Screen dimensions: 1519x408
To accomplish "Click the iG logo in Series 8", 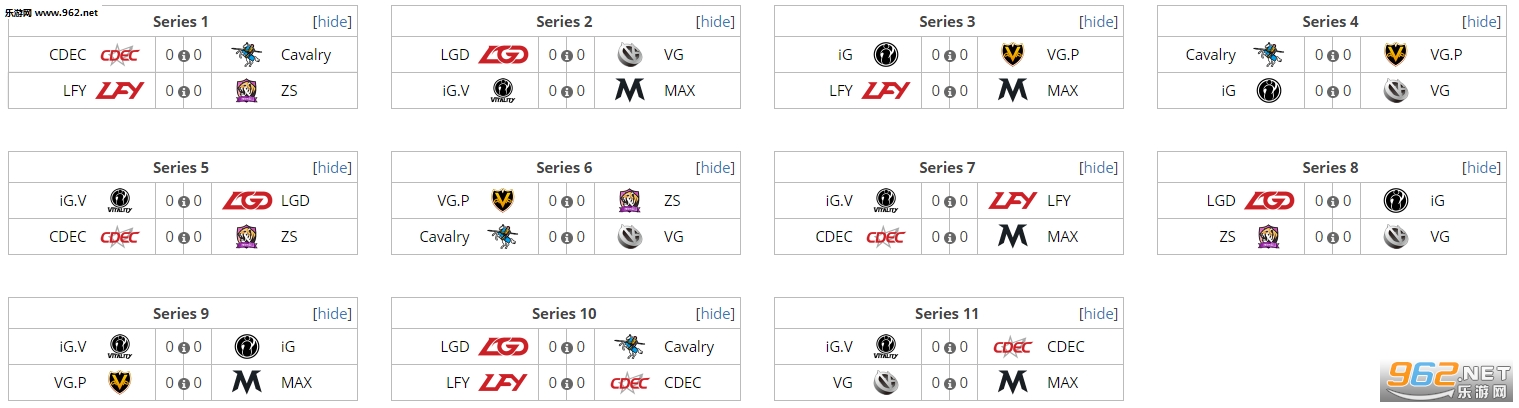I will [1396, 201].
